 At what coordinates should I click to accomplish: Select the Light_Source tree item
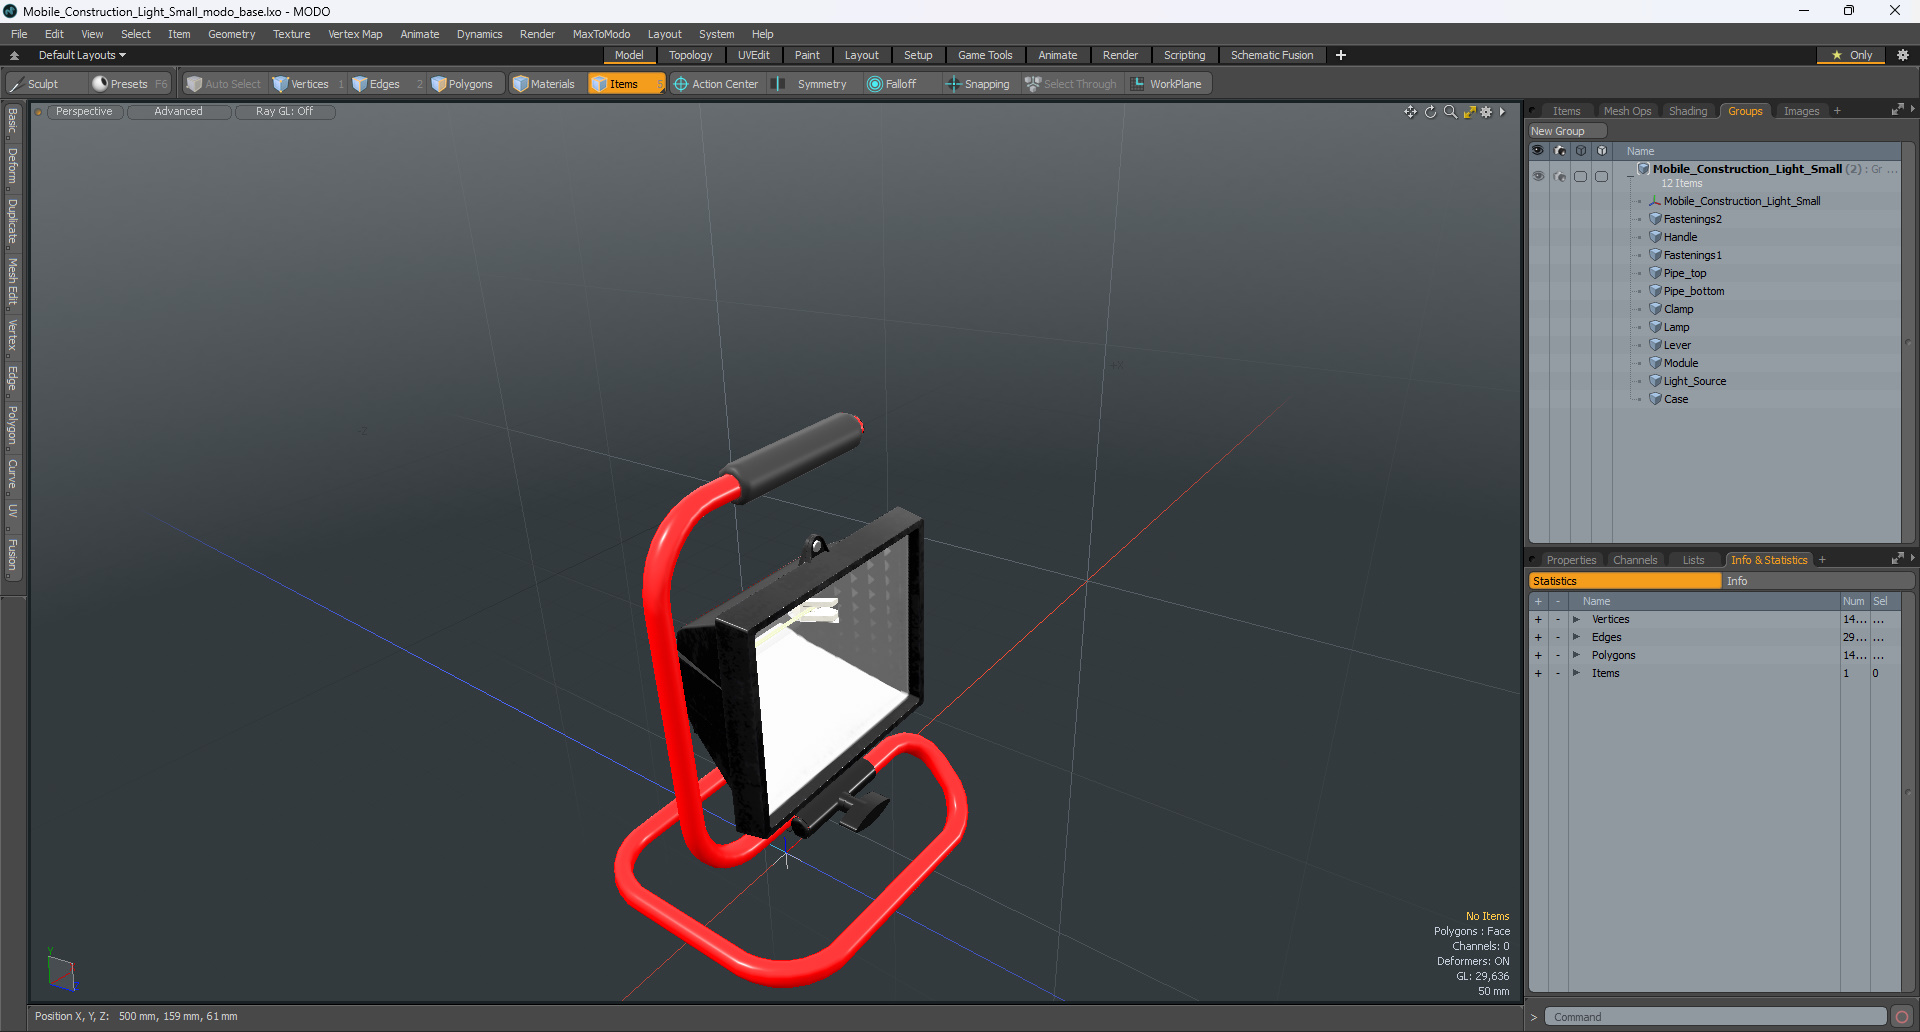(1694, 381)
